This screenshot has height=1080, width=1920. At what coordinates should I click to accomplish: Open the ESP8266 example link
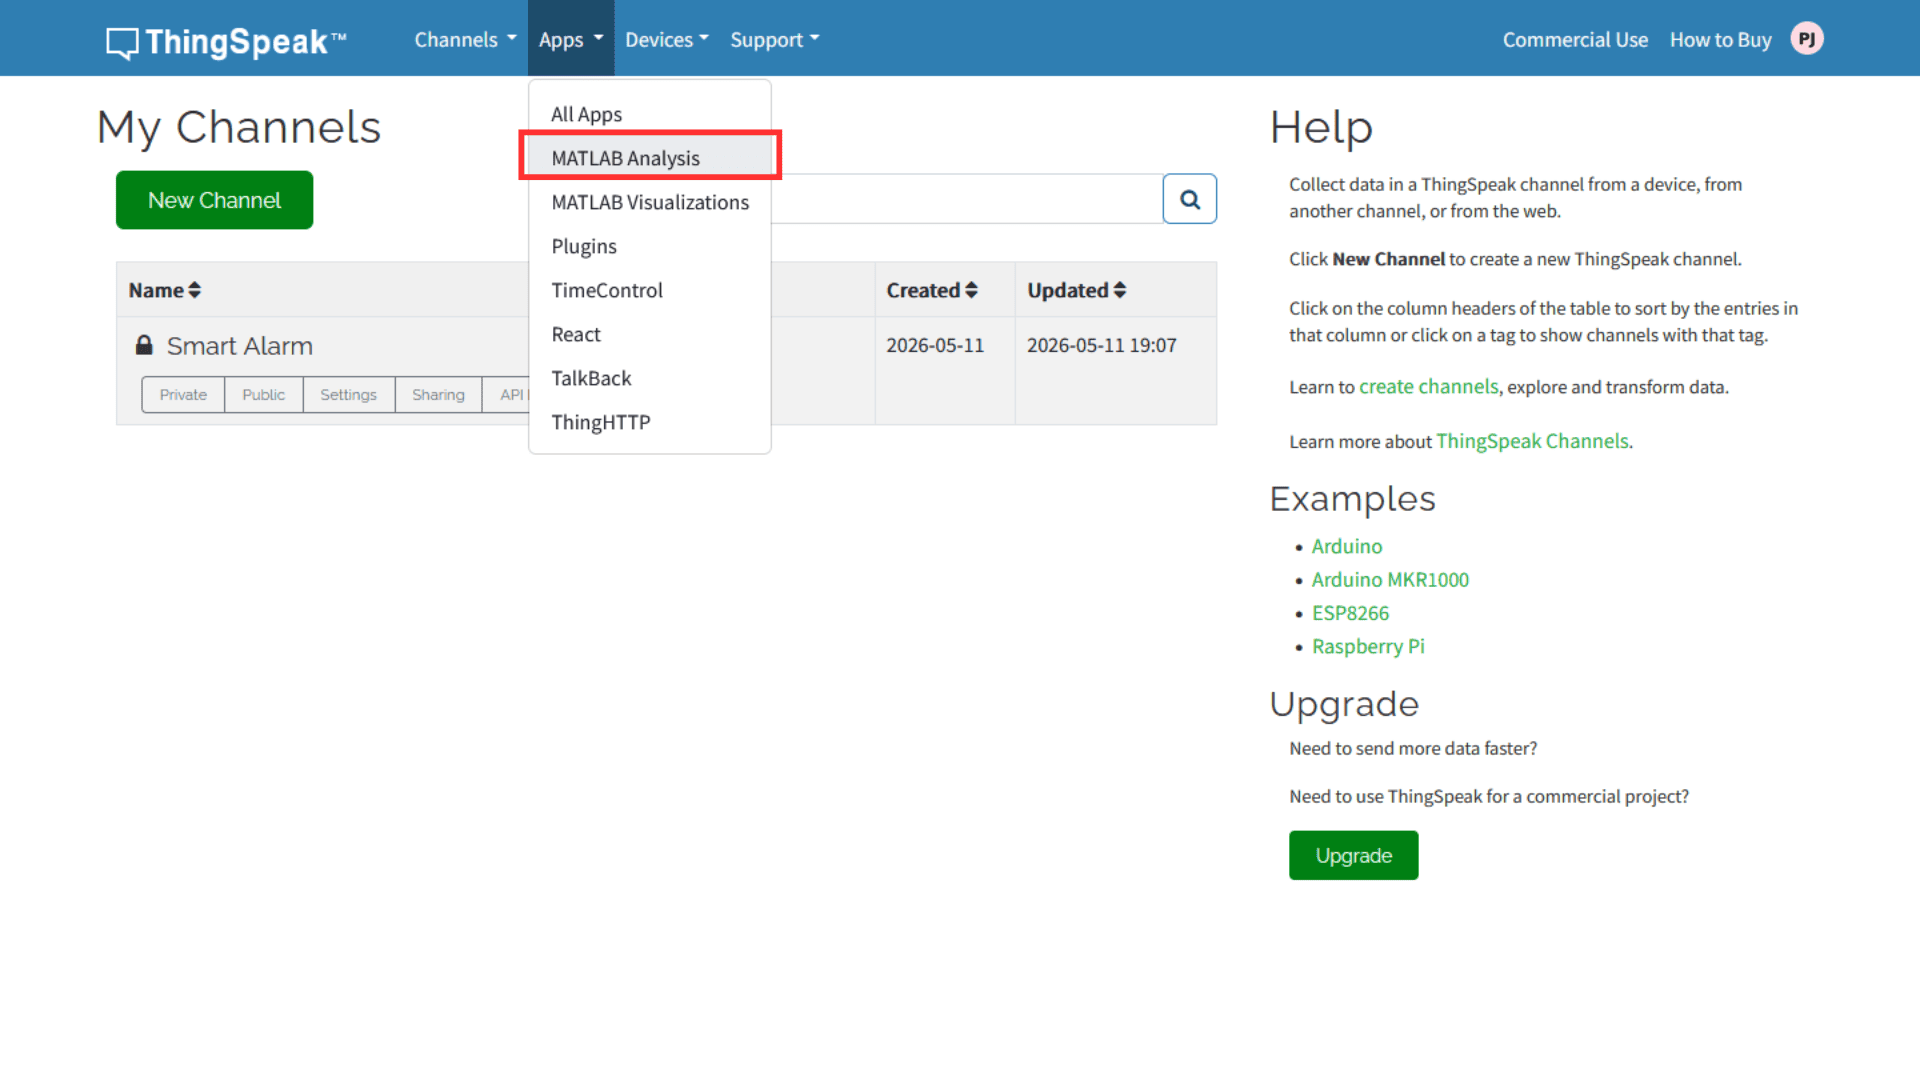click(x=1350, y=613)
